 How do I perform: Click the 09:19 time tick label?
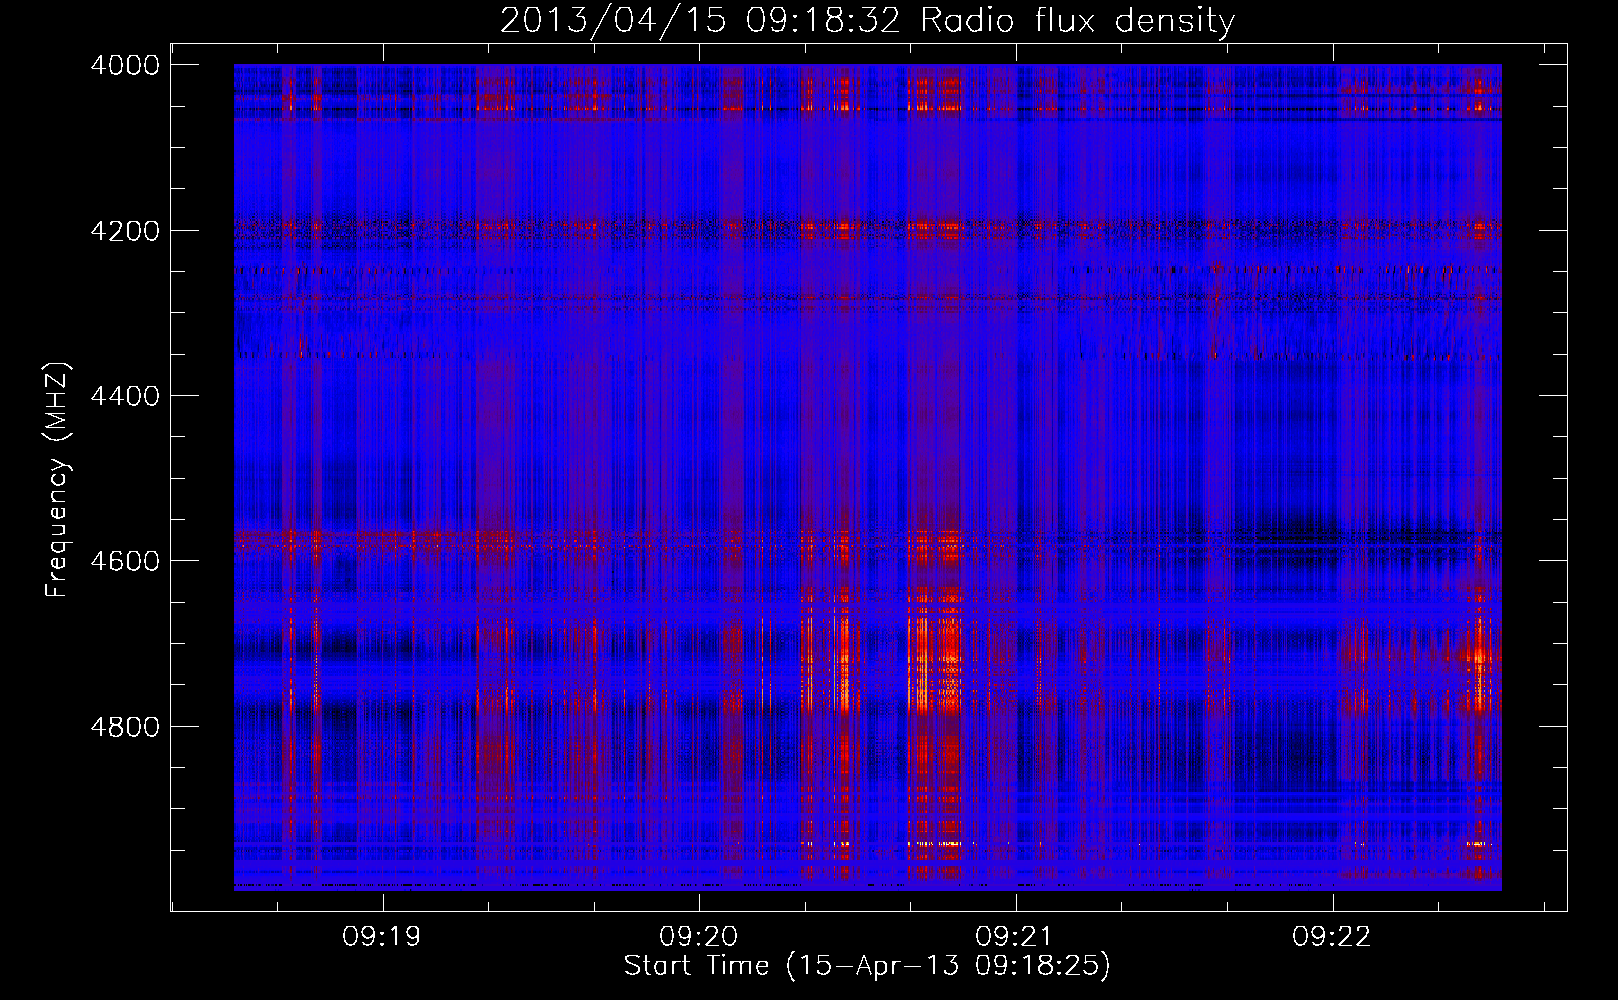(x=382, y=937)
